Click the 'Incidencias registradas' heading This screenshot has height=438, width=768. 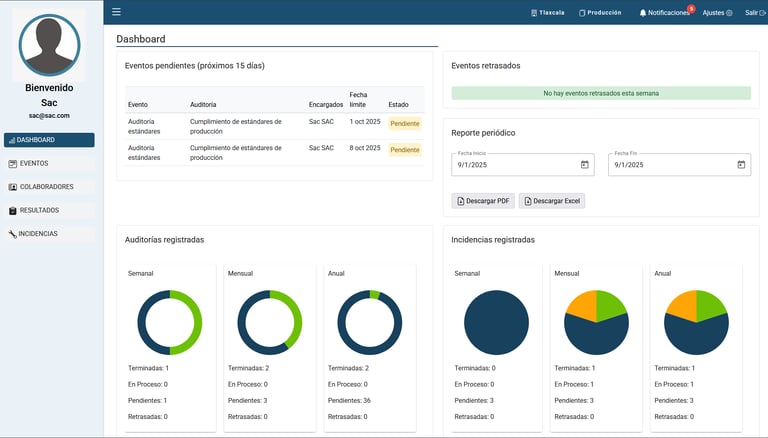[493, 240]
